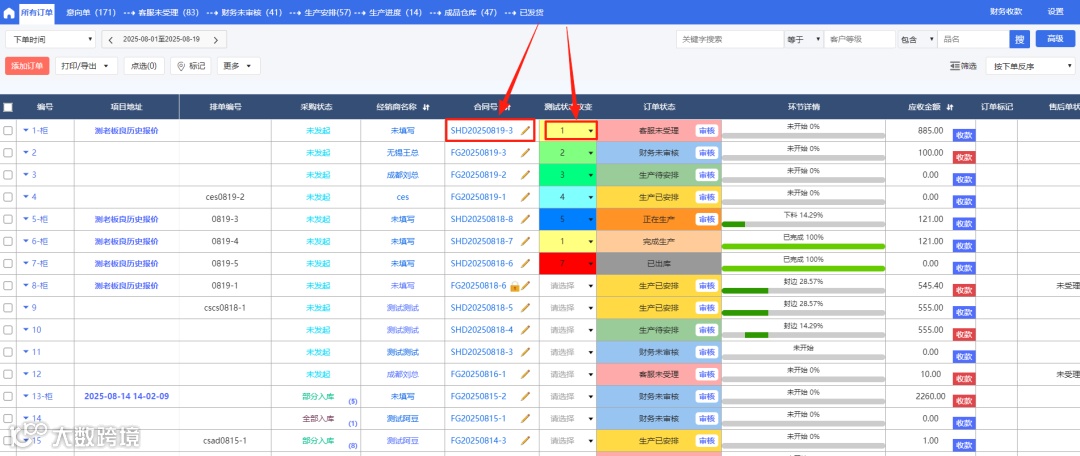
Task: Select row 4 checkbox
Action: (8, 197)
